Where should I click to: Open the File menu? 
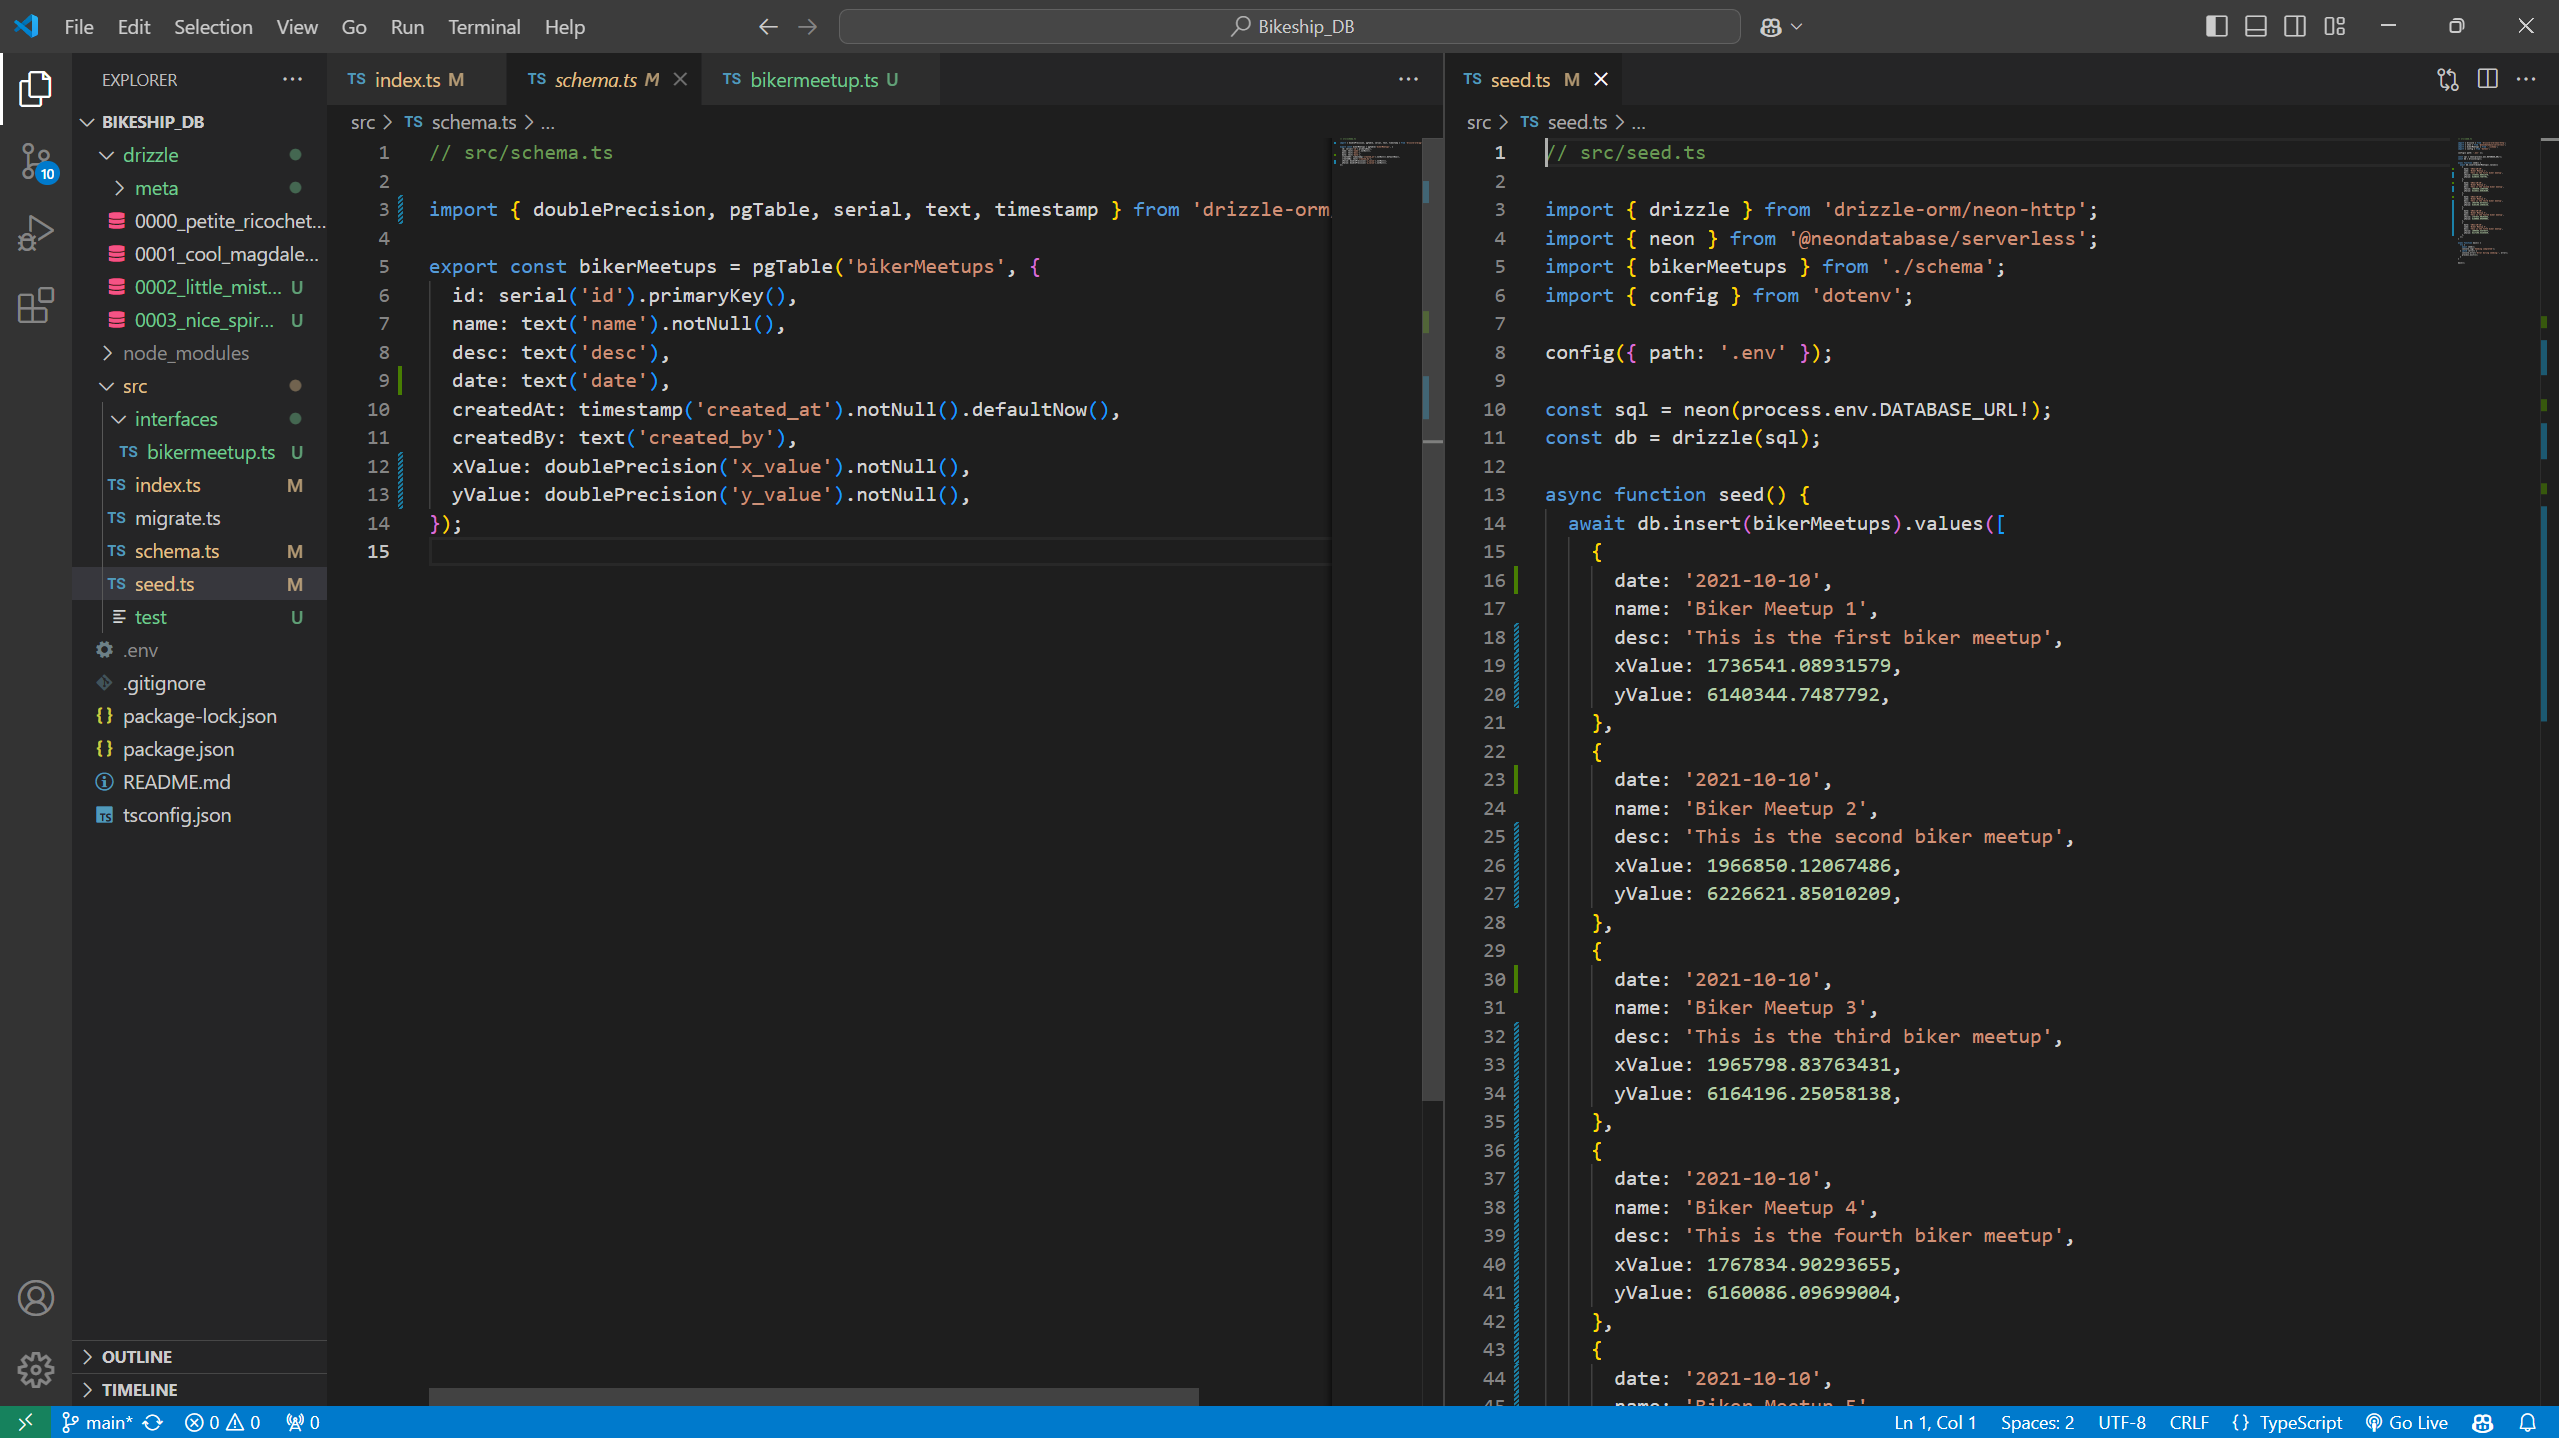point(79,27)
